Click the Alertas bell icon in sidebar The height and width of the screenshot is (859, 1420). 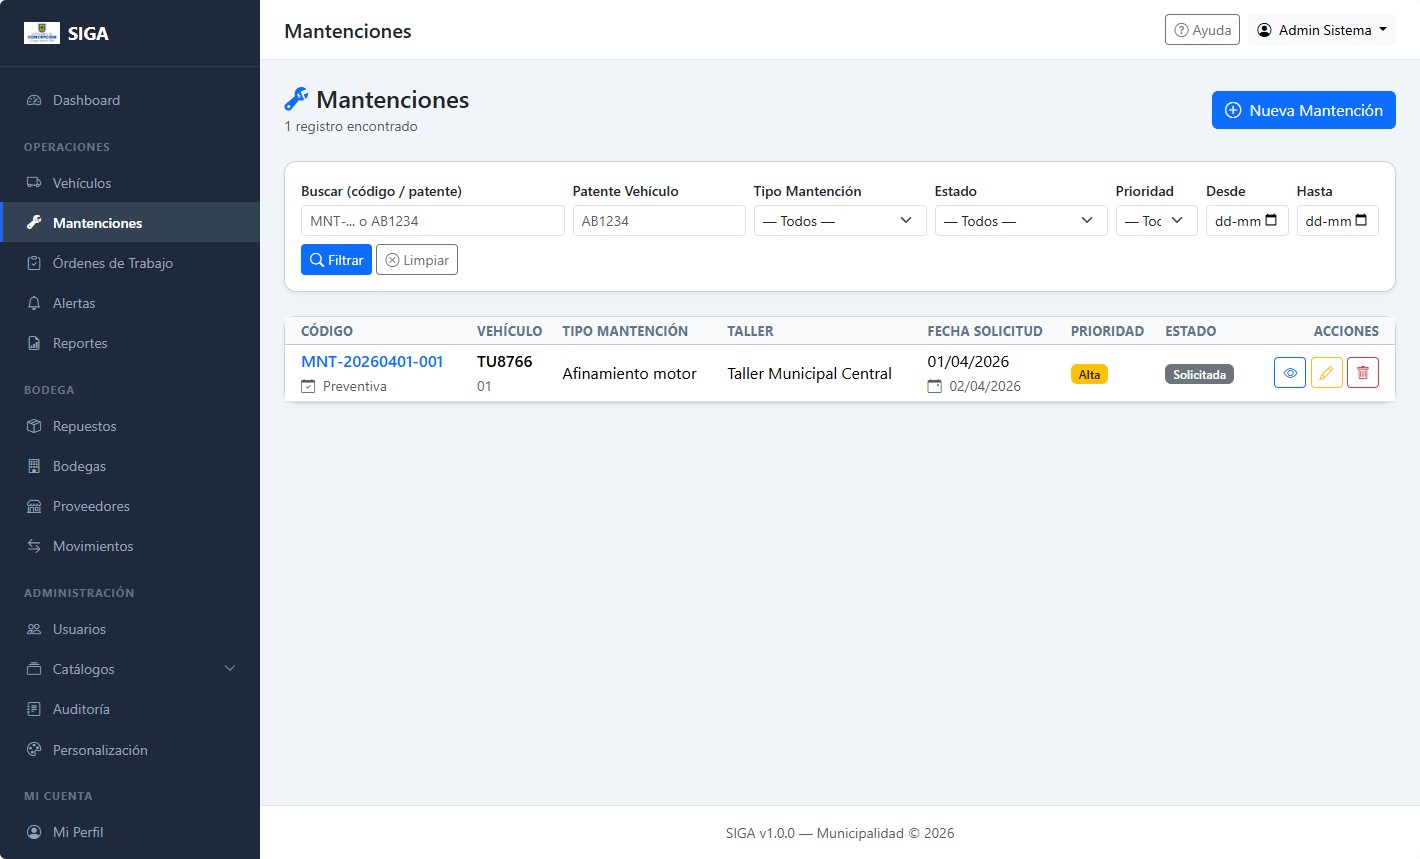click(34, 303)
